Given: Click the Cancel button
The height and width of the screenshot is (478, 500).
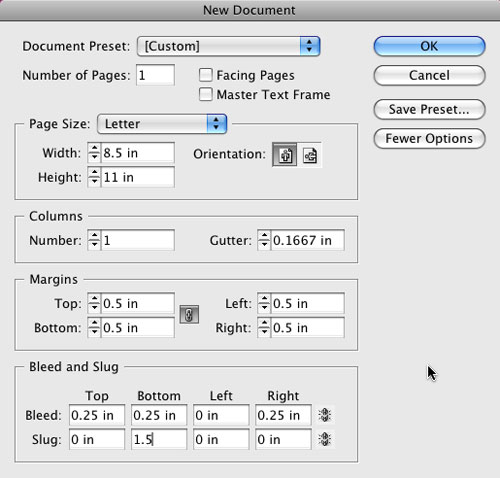Looking at the screenshot, I should click(x=429, y=75).
